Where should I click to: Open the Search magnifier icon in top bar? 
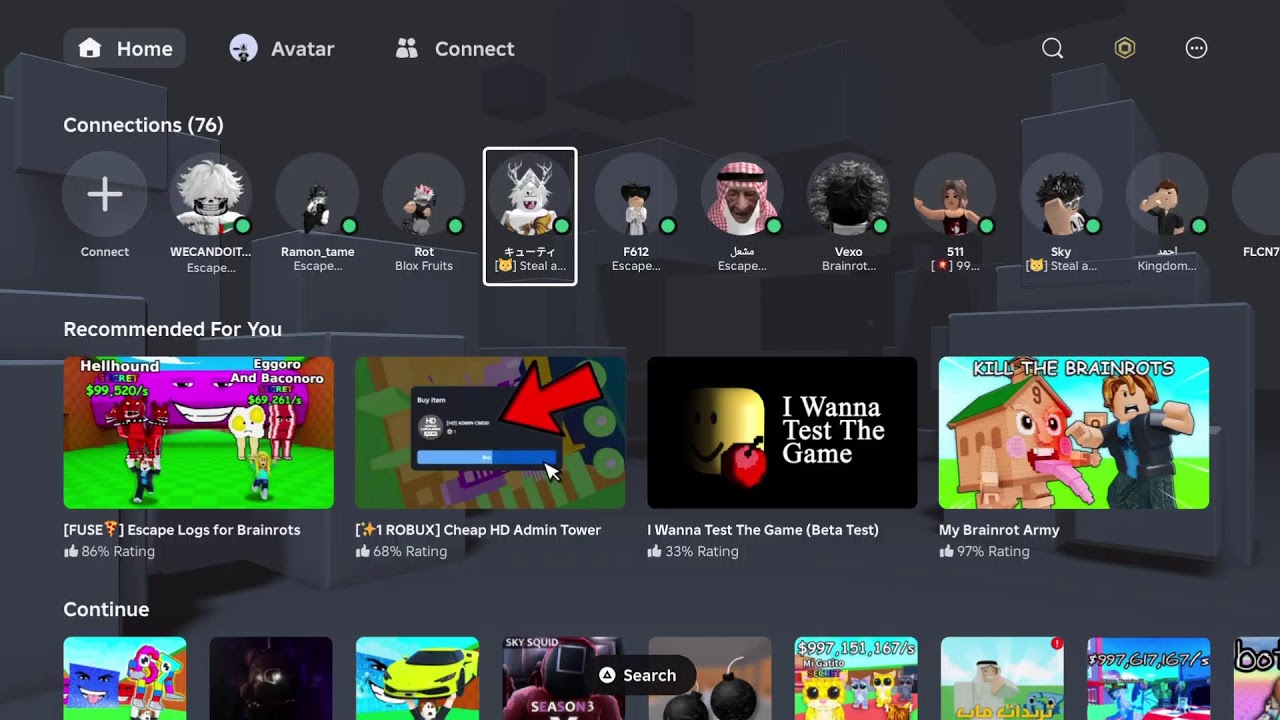[1052, 48]
